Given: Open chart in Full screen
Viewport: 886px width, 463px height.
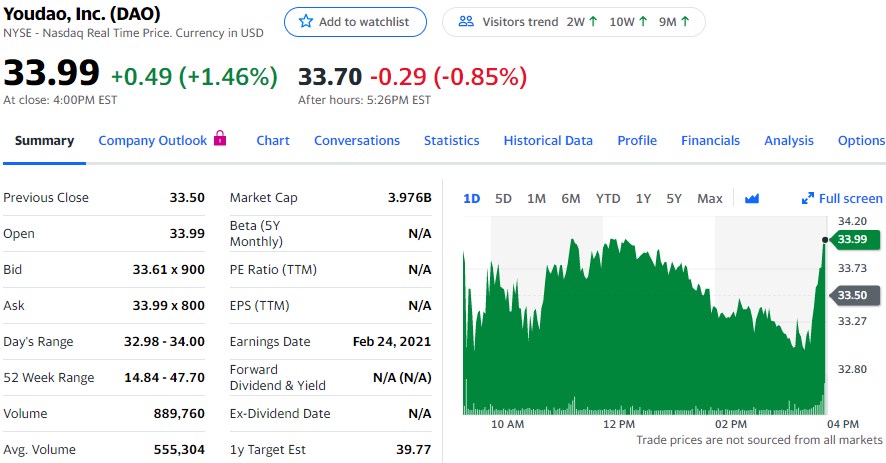Looking at the screenshot, I should 842,198.
